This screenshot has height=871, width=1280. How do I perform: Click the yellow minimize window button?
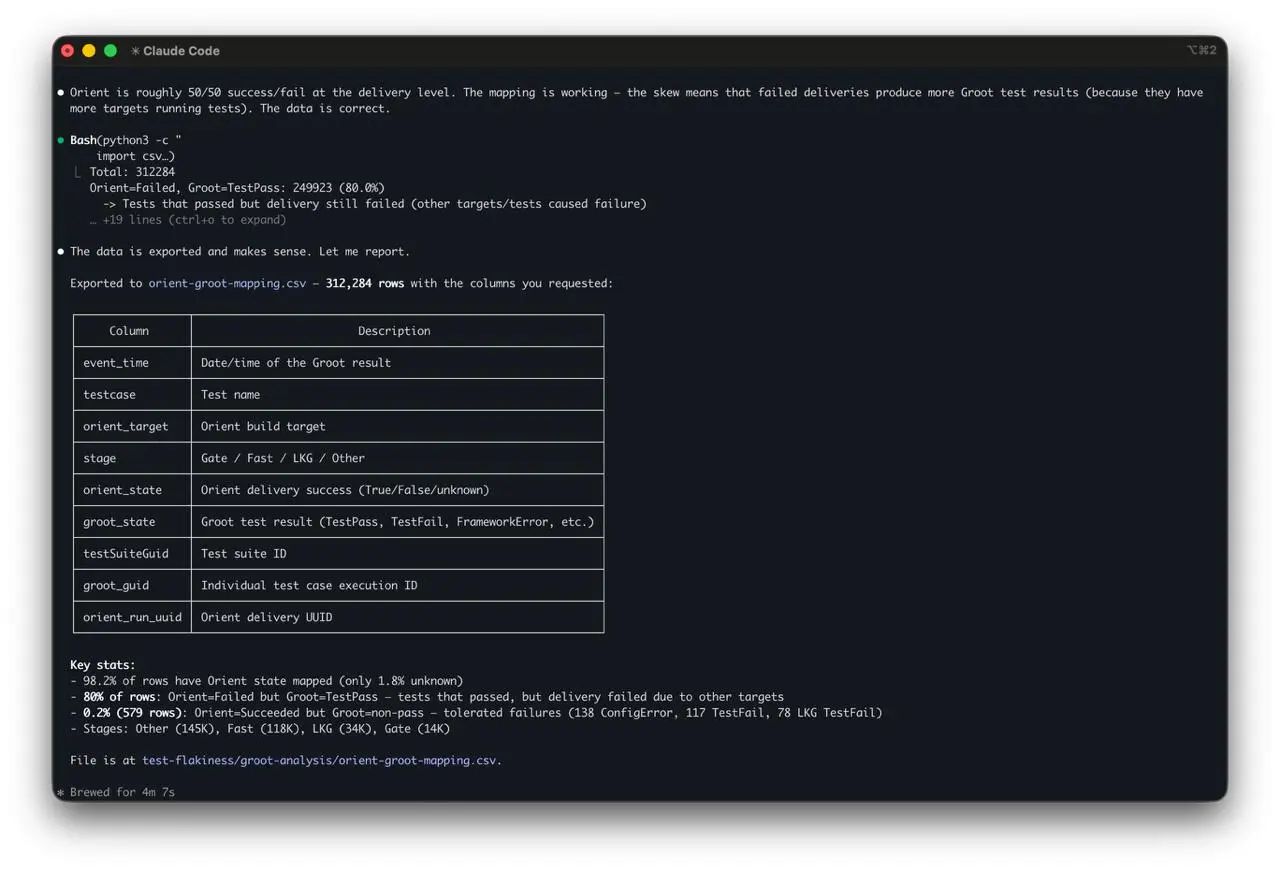88,51
